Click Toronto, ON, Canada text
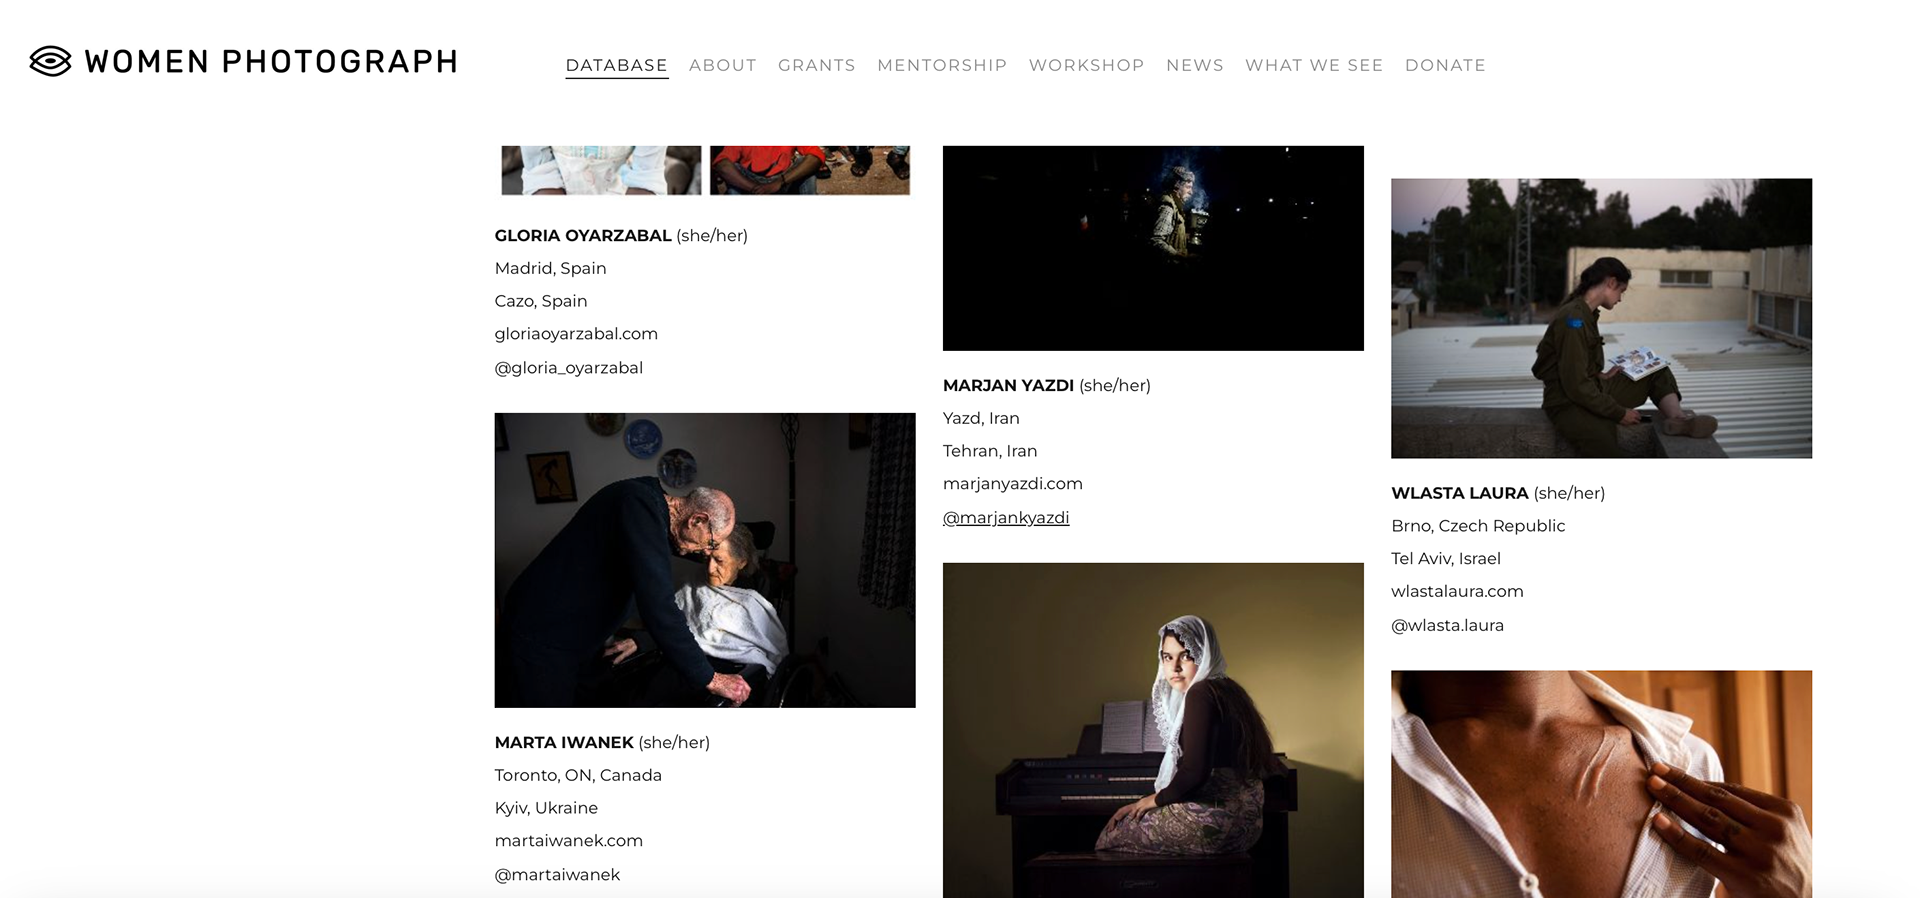This screenshot has height=898, width=1920. [578, 775]
